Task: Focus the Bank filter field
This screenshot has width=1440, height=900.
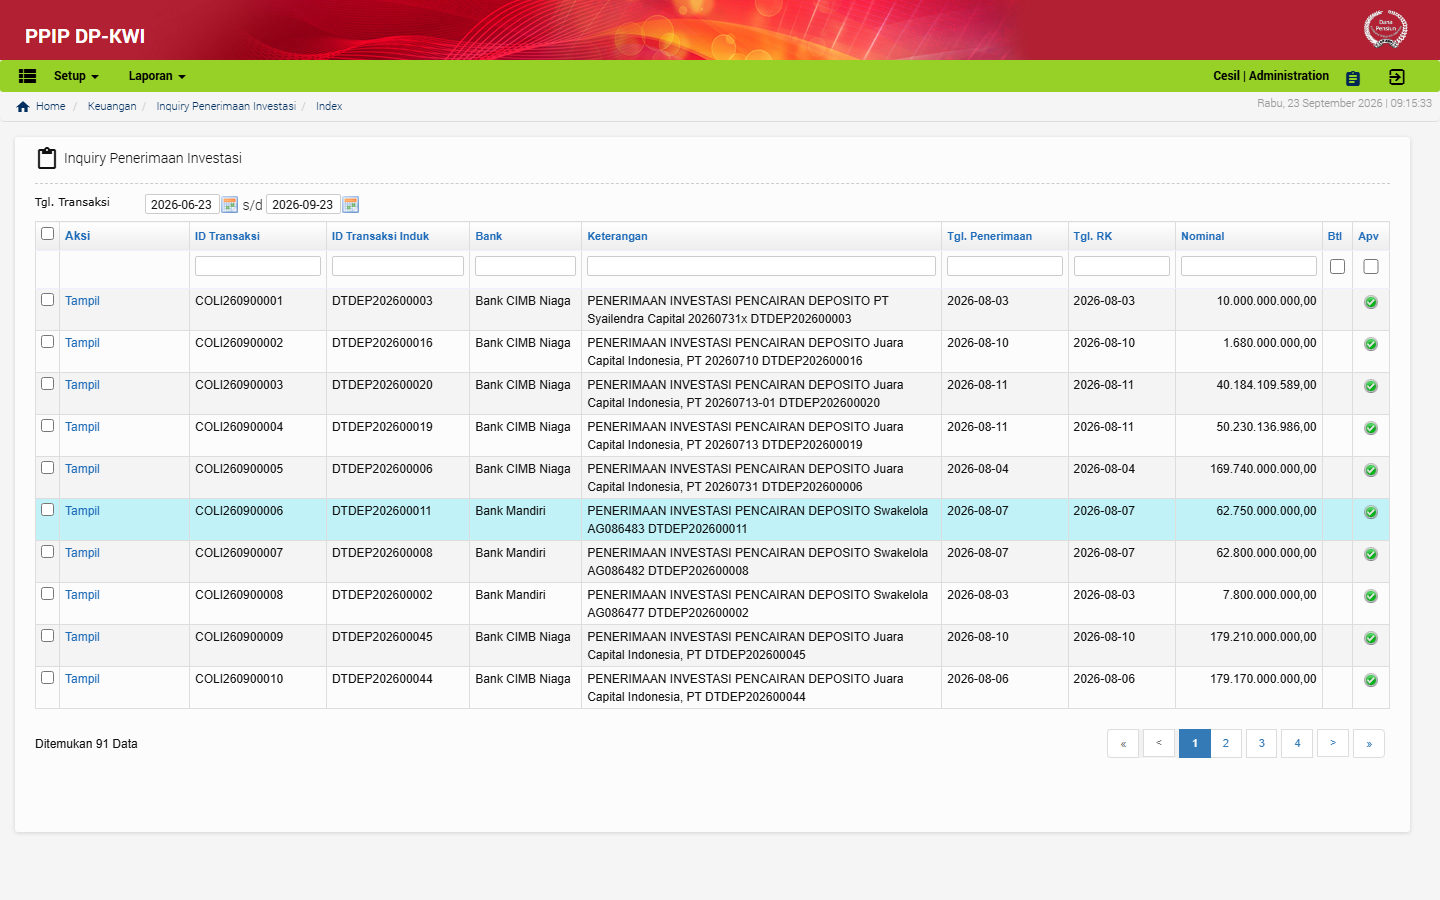Action: click(525, 266)
